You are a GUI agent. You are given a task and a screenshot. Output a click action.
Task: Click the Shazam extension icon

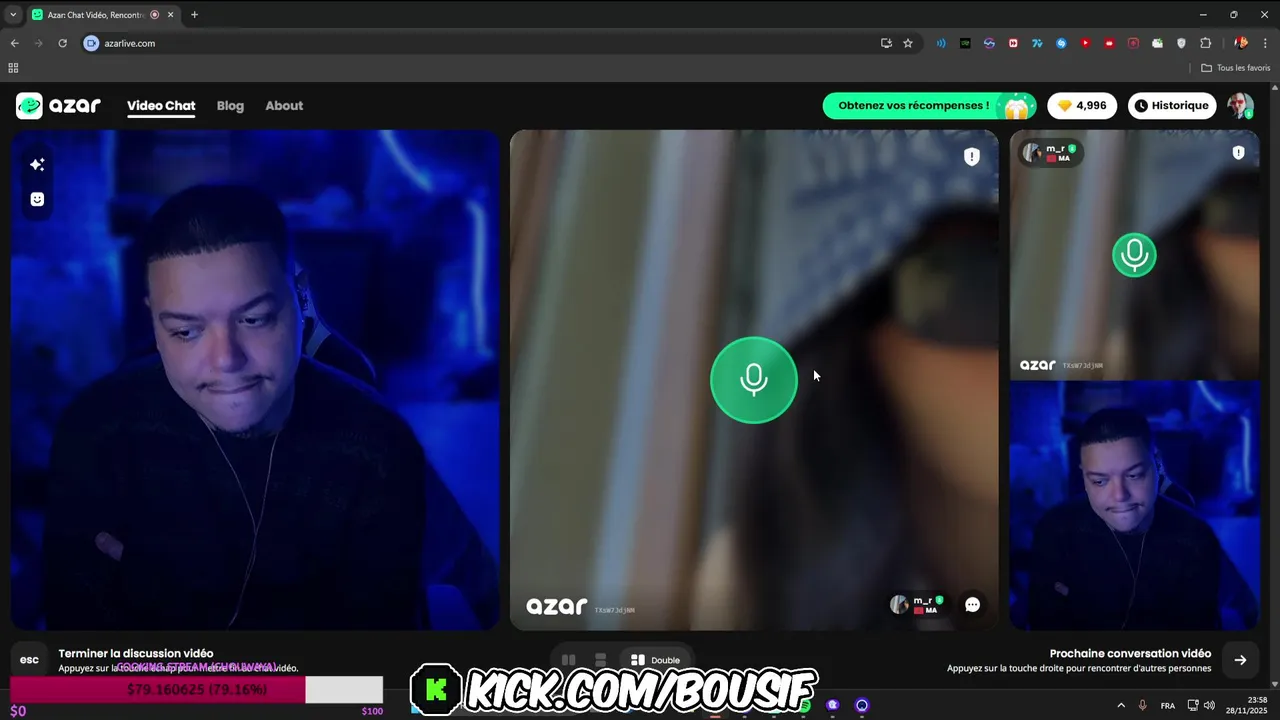pyautogui.click(x=1061, y=43)
